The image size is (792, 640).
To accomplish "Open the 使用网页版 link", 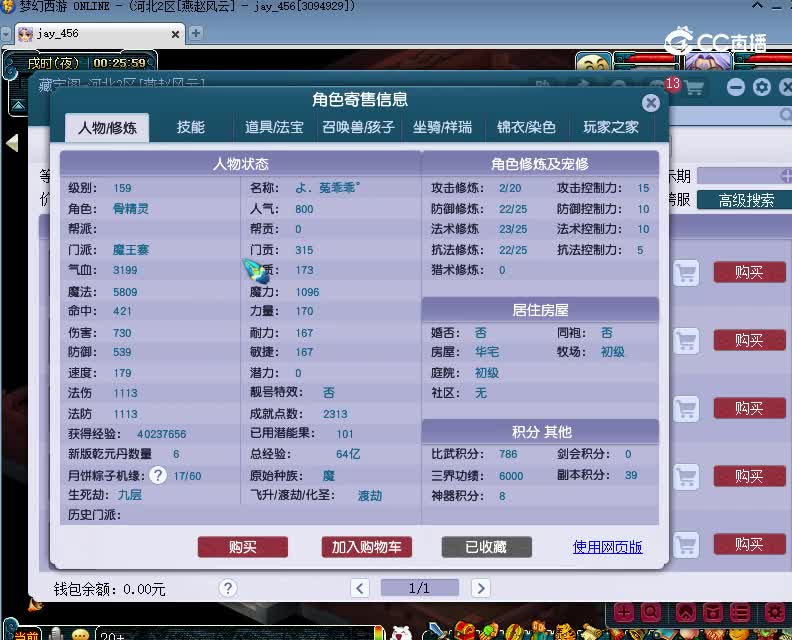I will pos(608,547).
